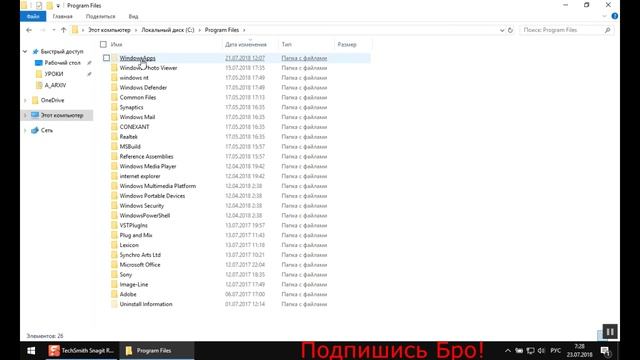Screen dimensions: 640x360
Task: Select the Synchro Arts Ltd folder
Action: 140,255
